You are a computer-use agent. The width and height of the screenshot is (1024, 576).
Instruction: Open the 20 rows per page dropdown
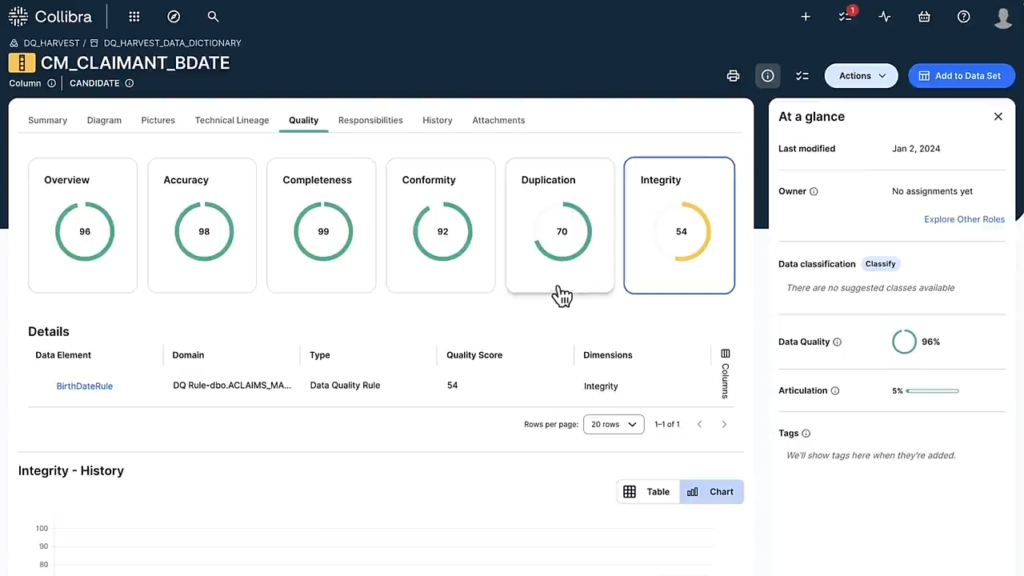click(x=614, y=424)
